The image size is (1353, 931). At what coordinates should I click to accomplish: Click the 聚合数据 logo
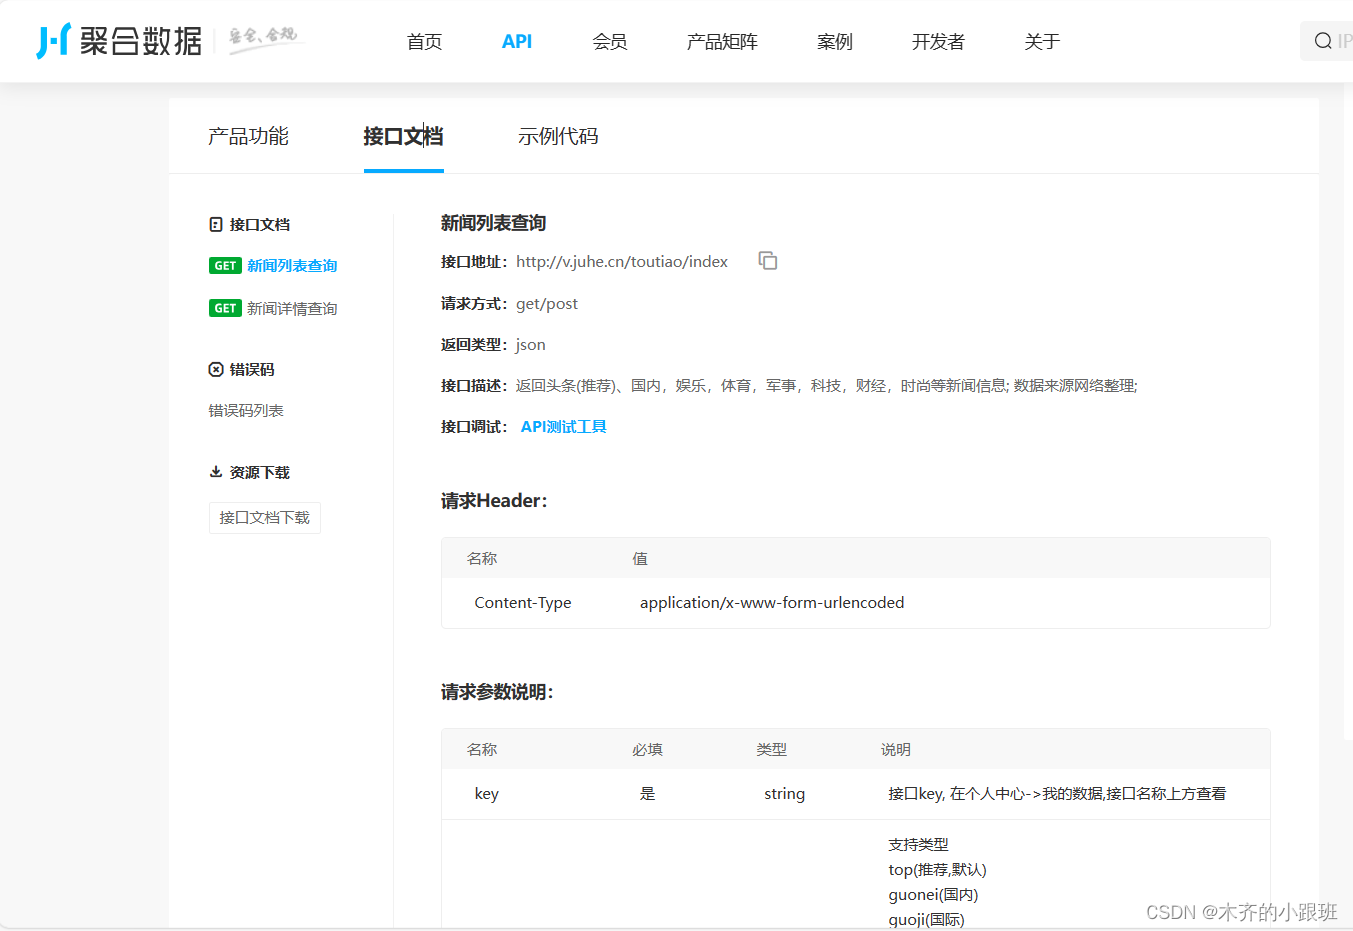point(118,41)
